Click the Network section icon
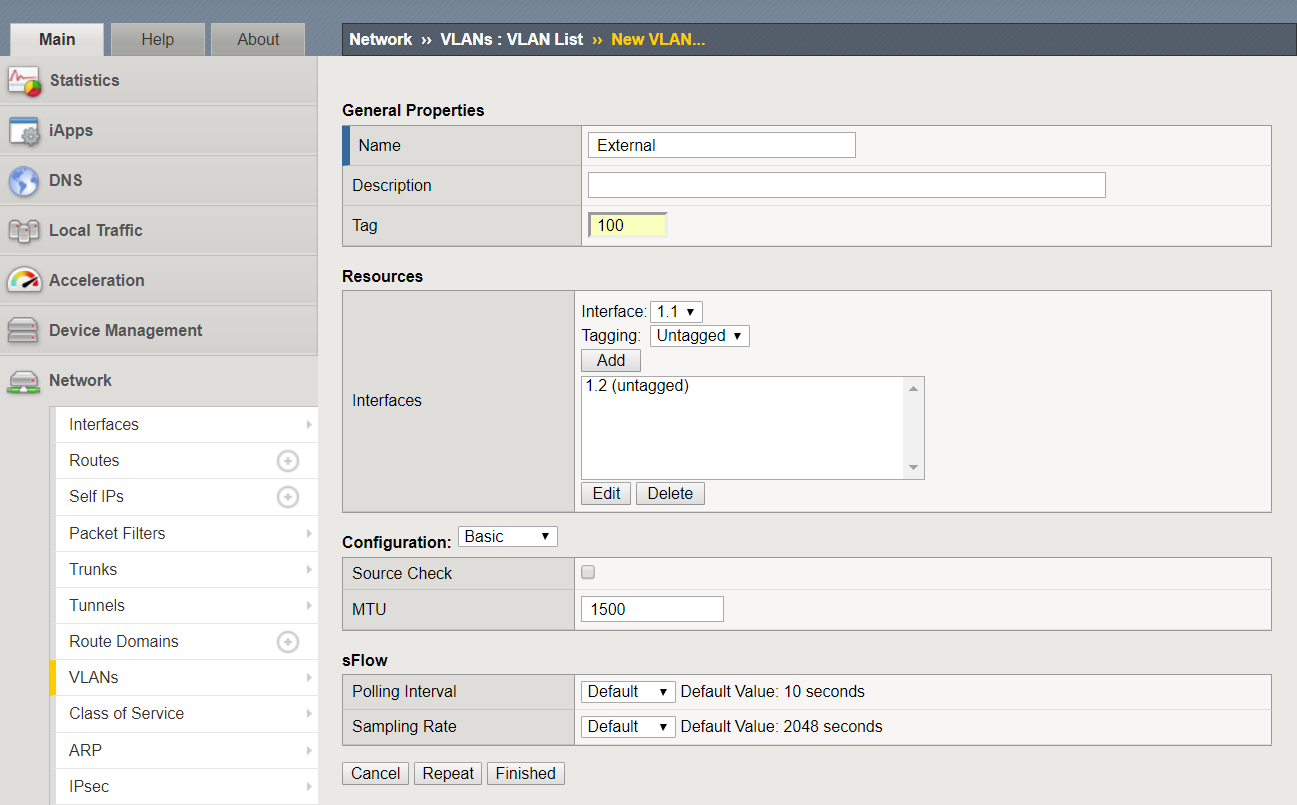 (24, 381)
